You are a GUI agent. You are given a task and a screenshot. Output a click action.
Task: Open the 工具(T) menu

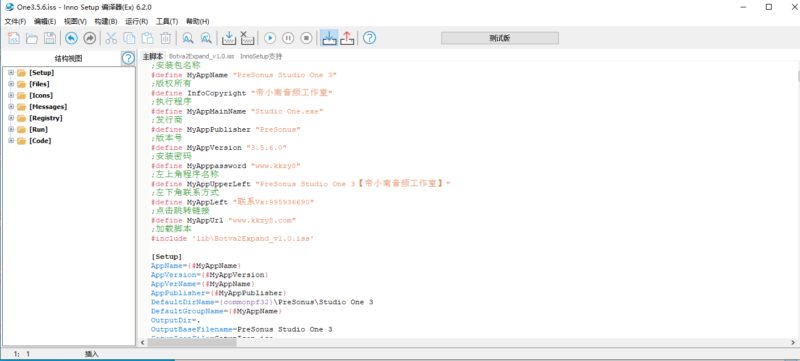167,21
